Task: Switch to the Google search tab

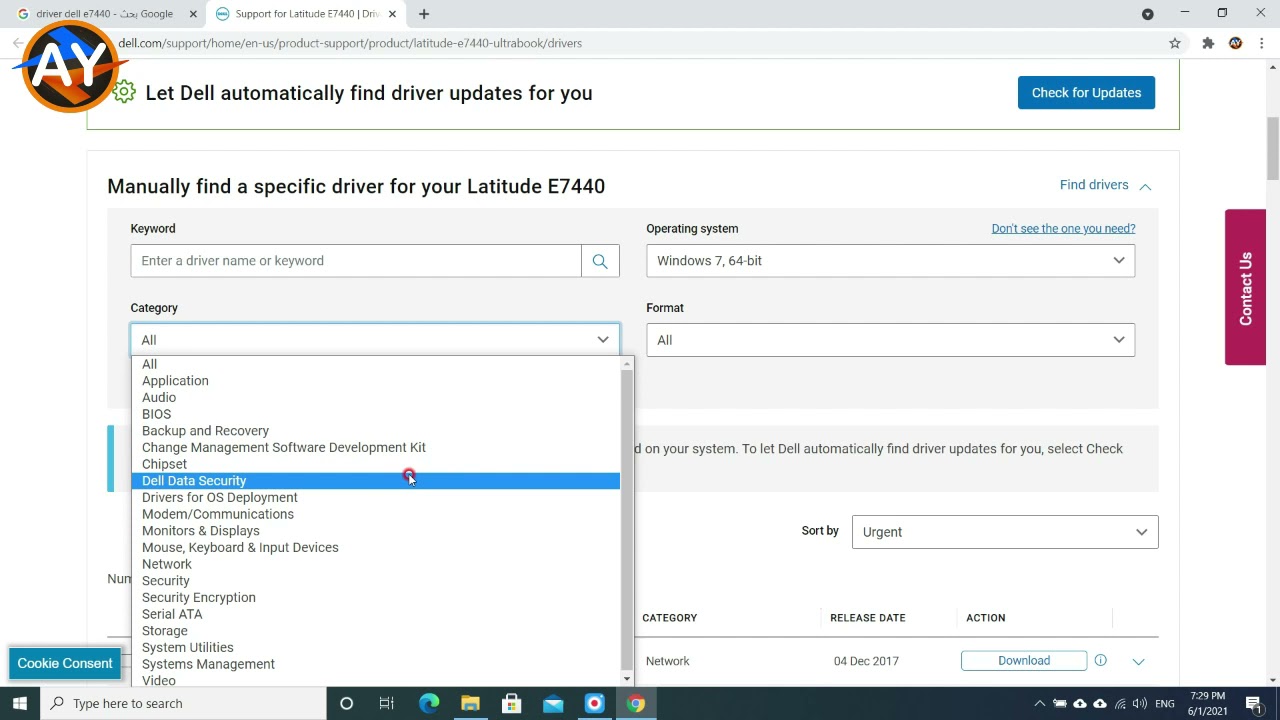Action: click(104, 14)
